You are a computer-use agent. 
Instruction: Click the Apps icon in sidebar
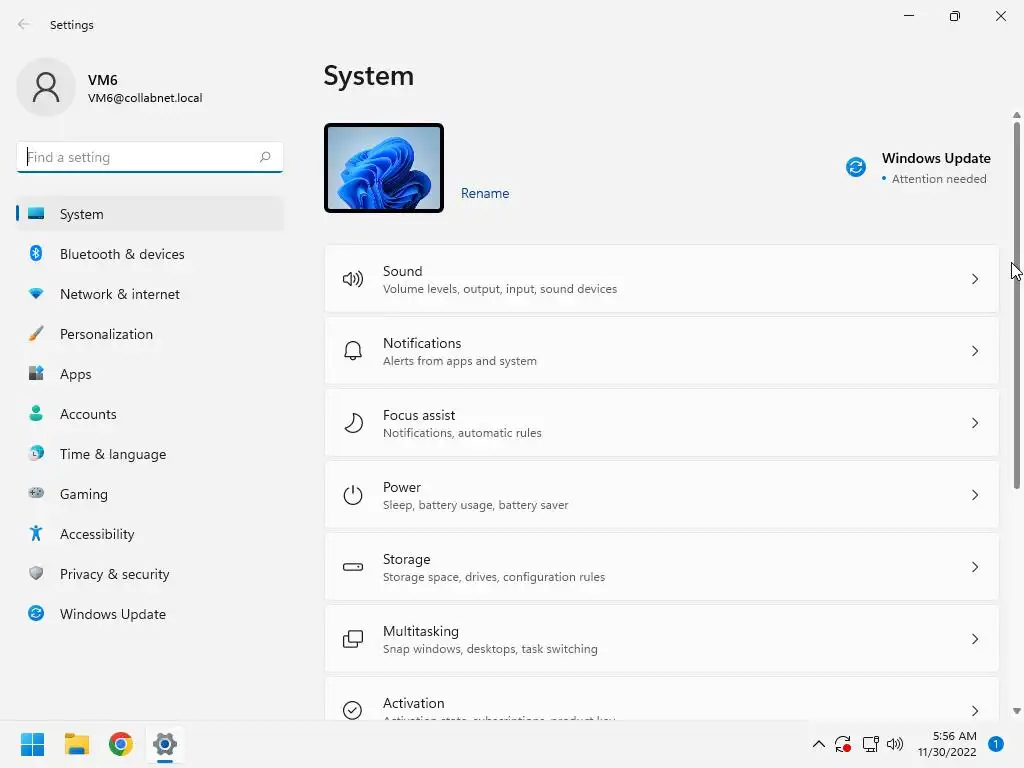(x=36, y=374)
